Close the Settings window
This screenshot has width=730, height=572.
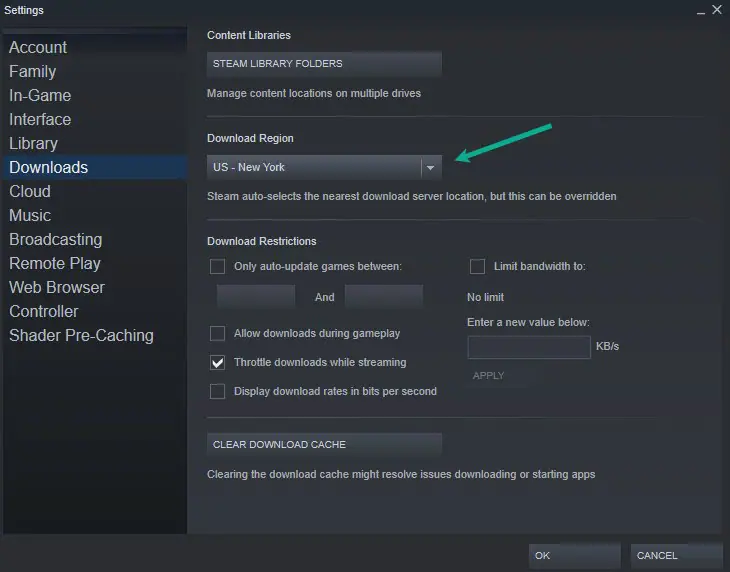coord(717,10)
